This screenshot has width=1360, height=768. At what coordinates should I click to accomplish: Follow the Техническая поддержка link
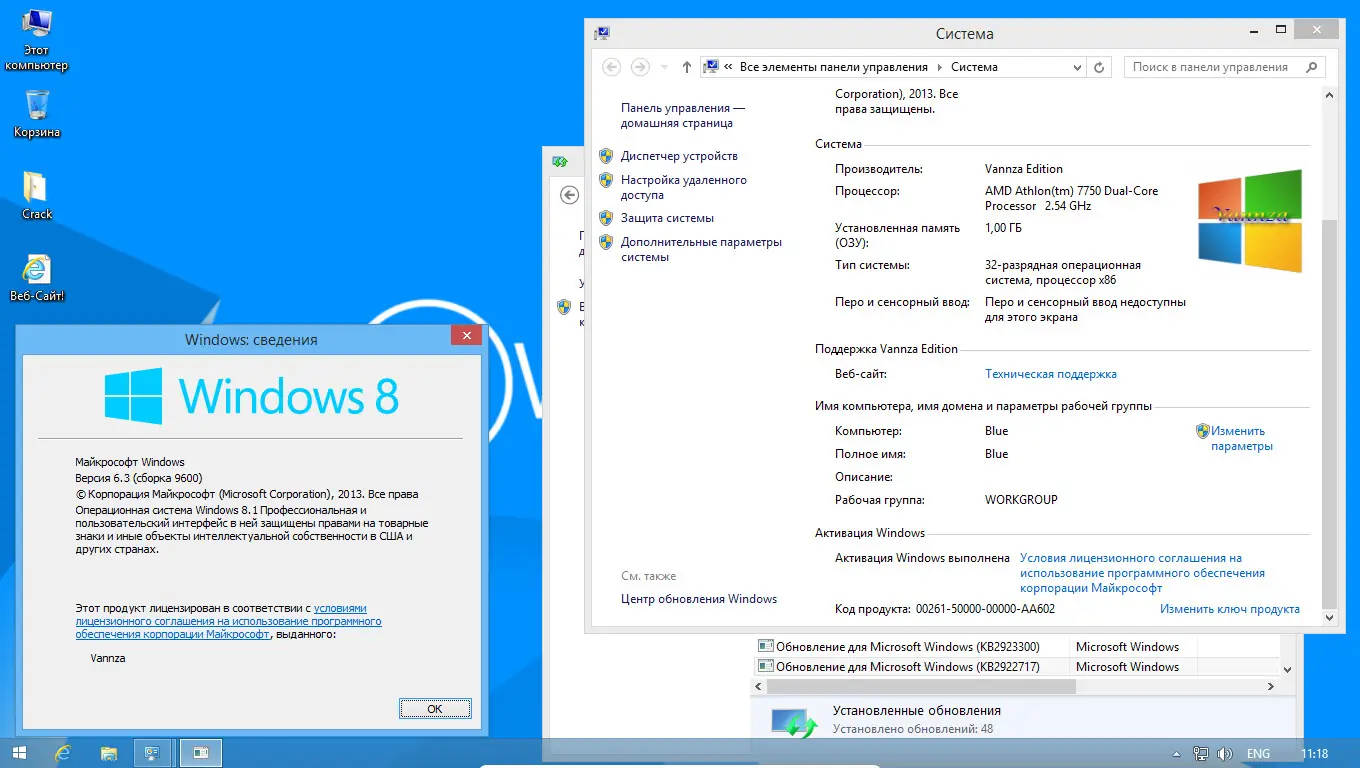pos(1051,374)
